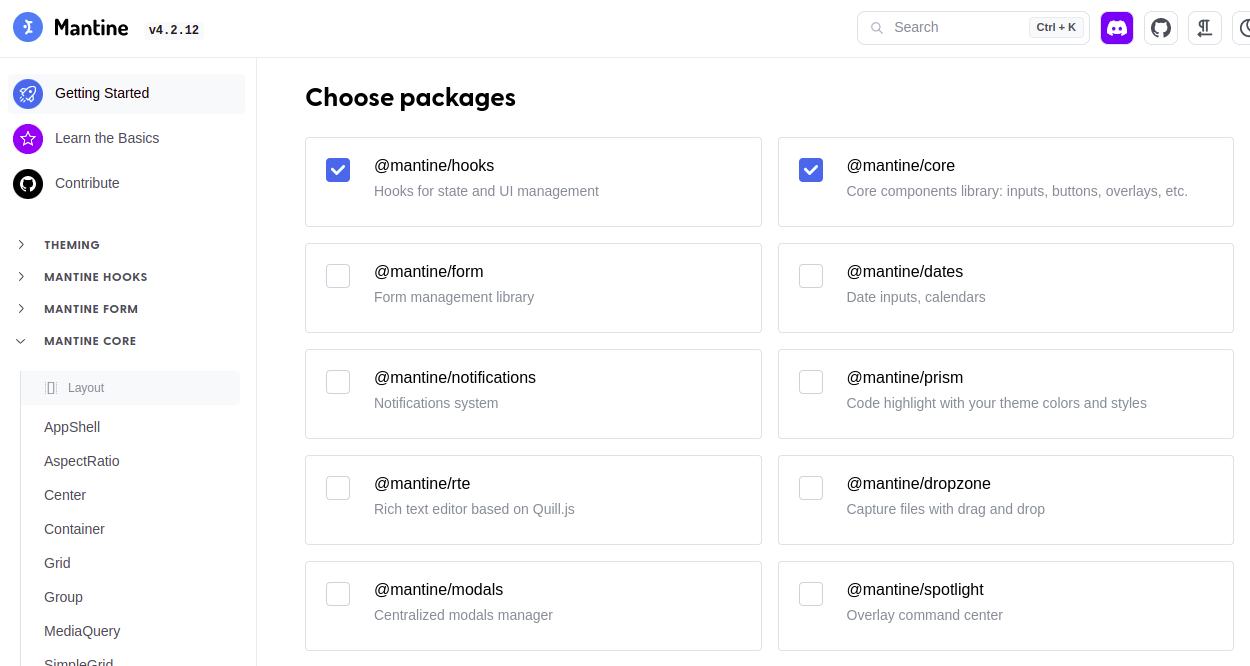Click 'Hooks for state and UI management' text

pyautogui.click(x=486, y=191)
